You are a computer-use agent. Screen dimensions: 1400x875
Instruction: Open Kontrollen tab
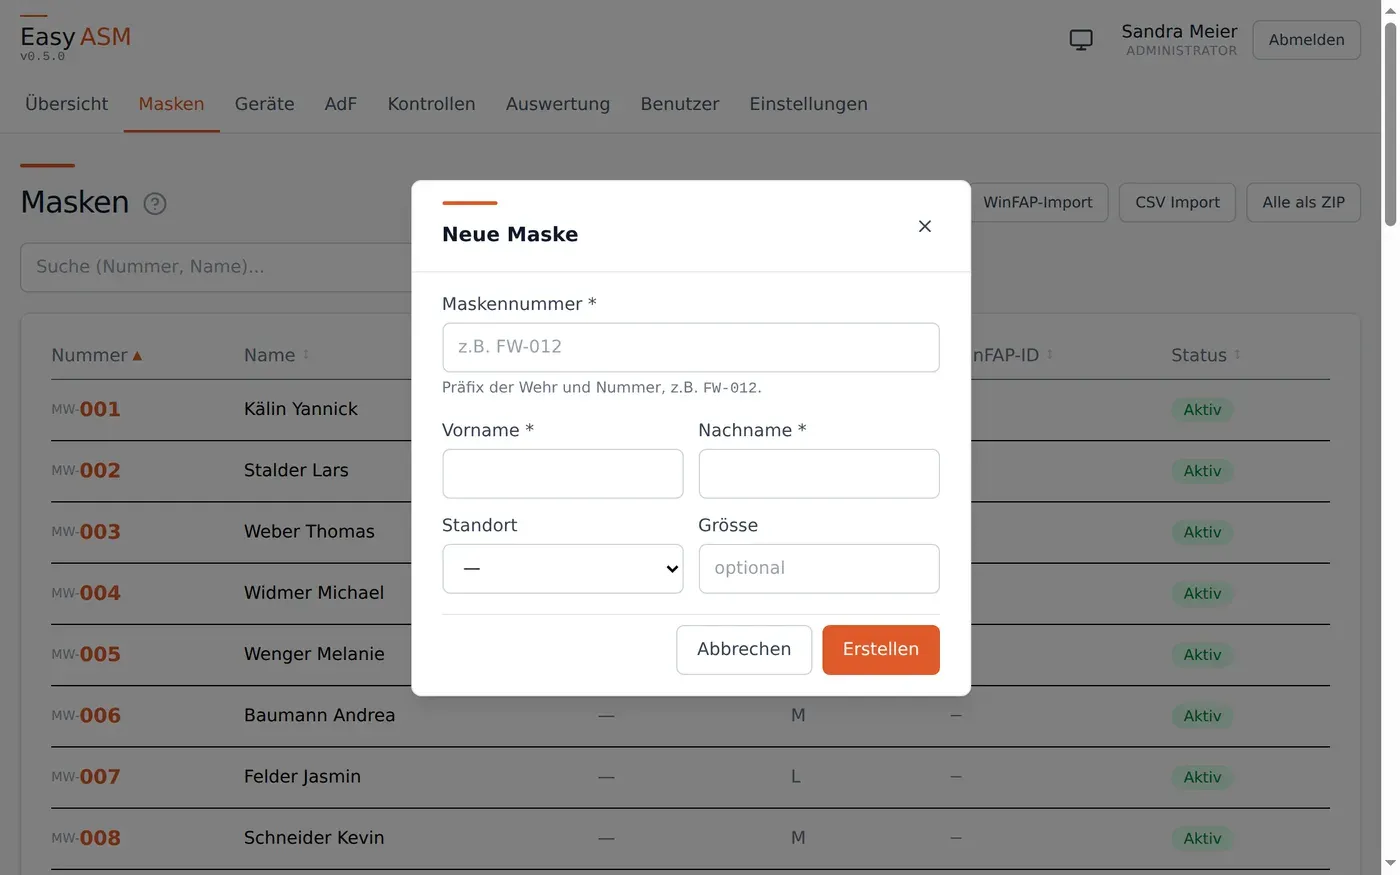click(x=432, y=104)
